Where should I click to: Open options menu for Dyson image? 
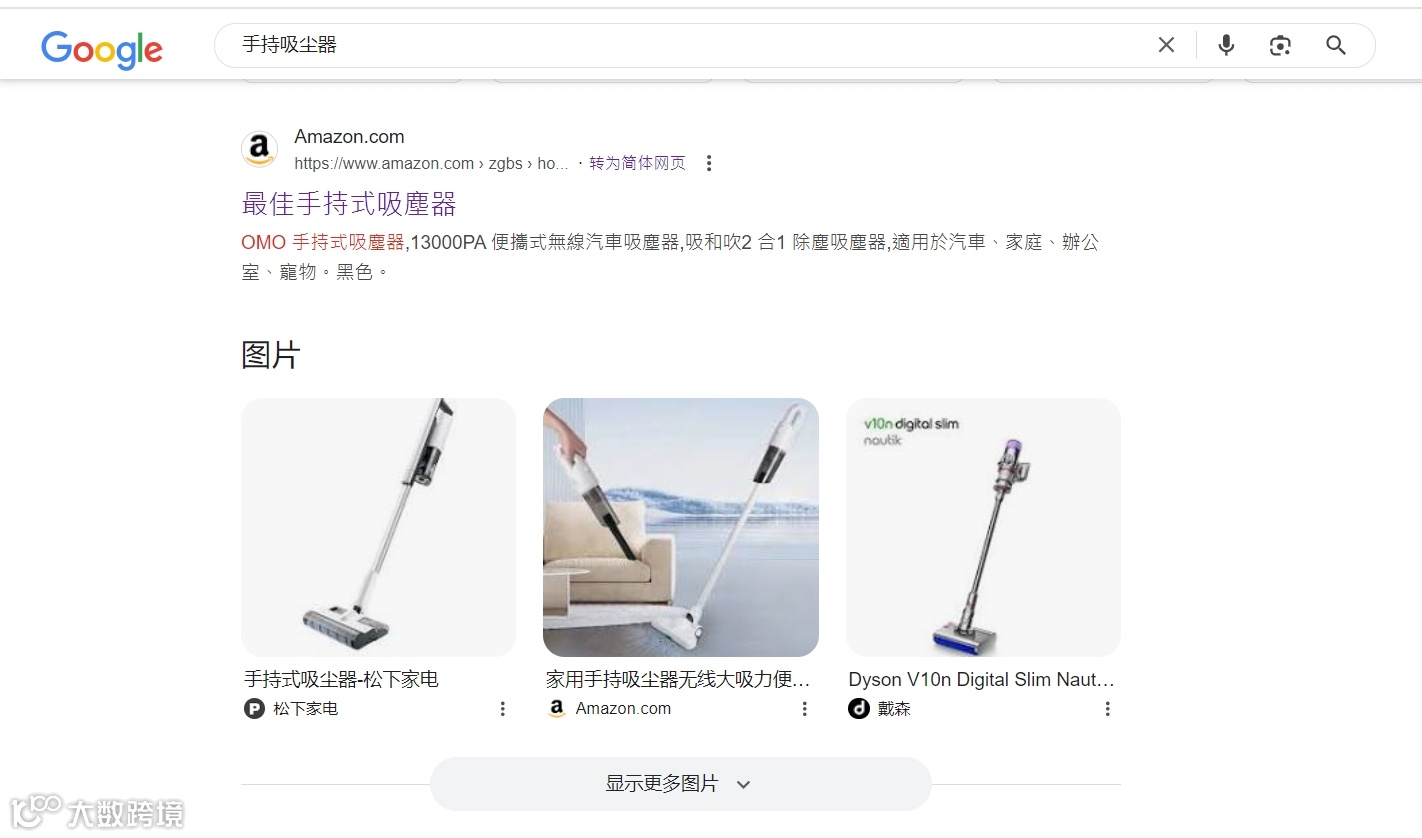pyautogui.click(x=1108, y=709)
